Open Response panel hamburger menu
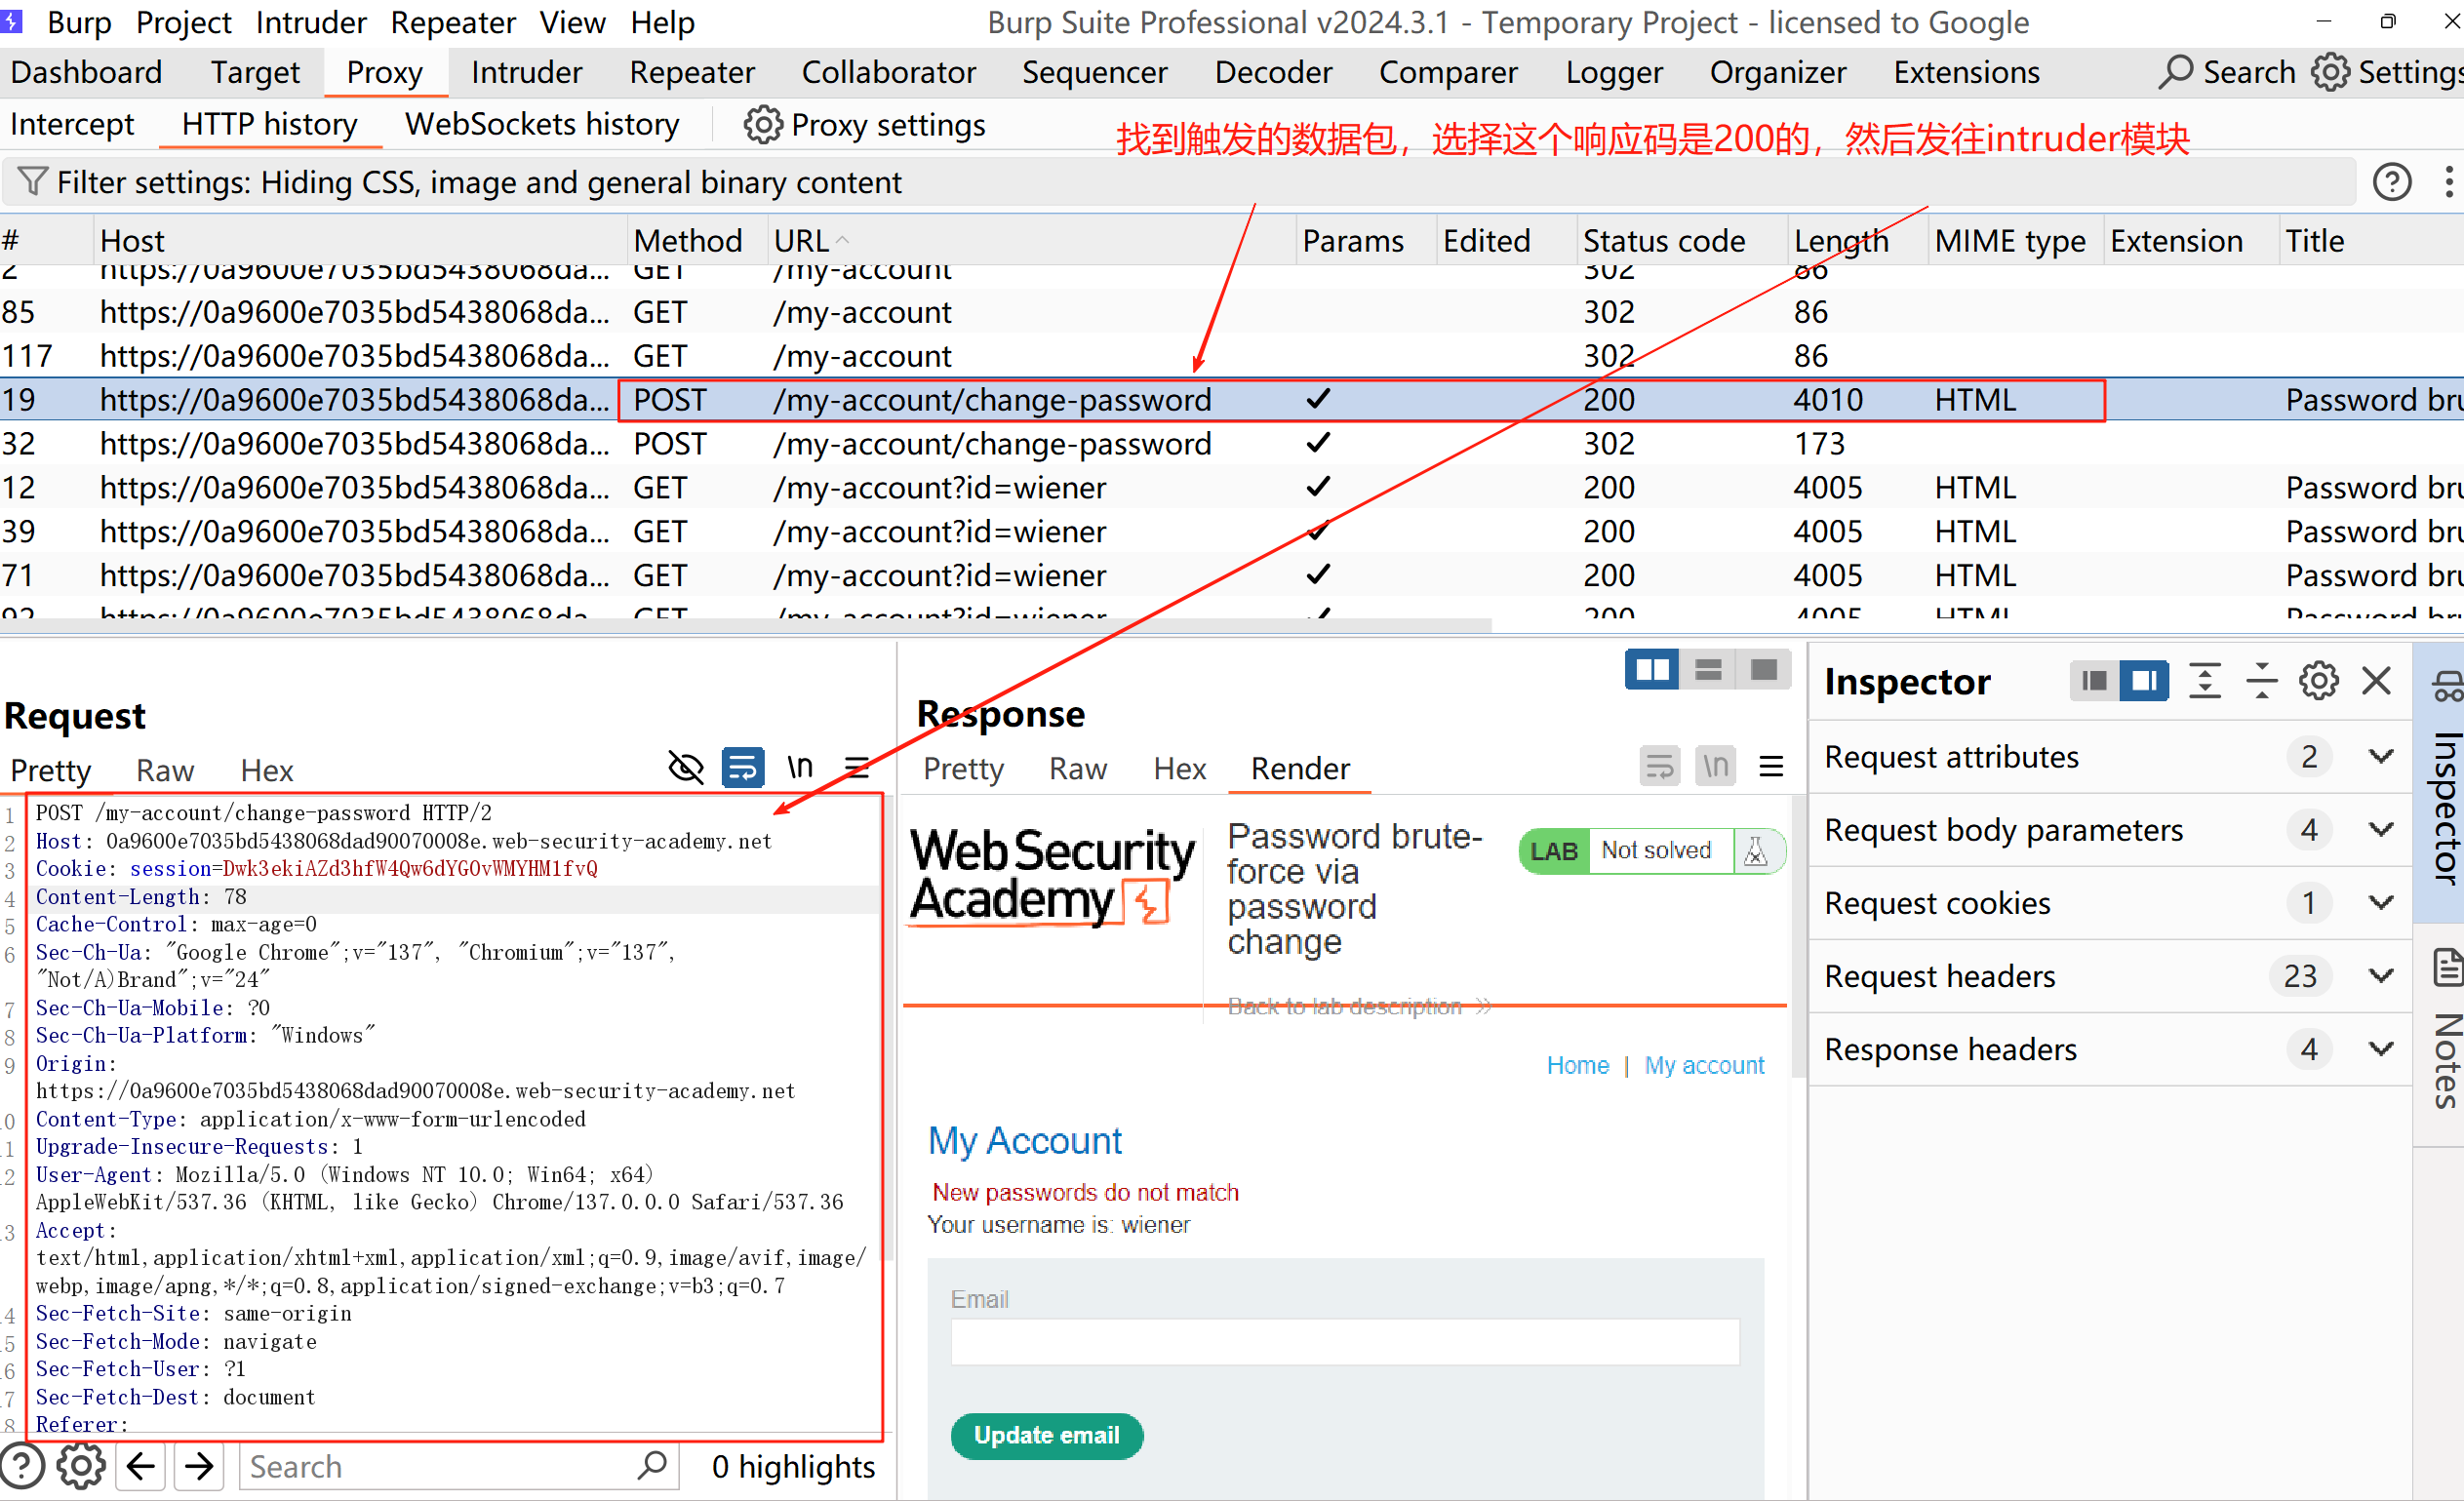This screenshot has height=1501, width=2464. [1771, 767]
